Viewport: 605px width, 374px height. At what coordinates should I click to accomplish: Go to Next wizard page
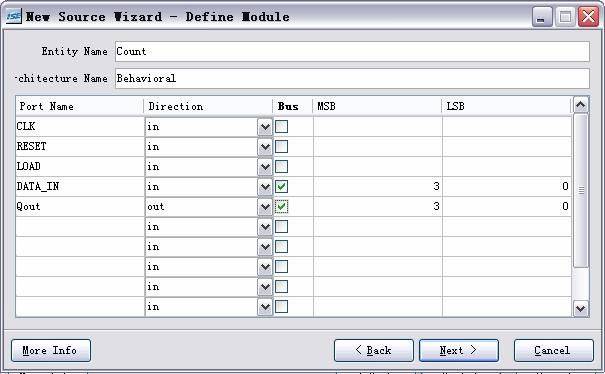pyautogui.click(x=459, y=350)
